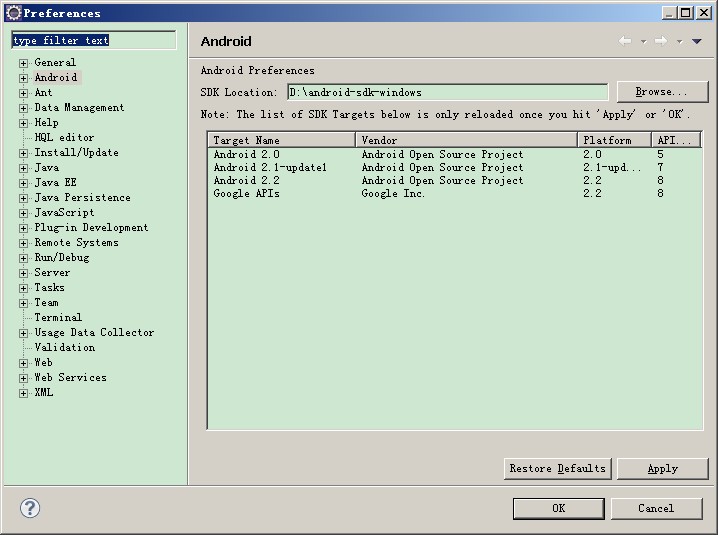
Task: Go forward using the right arrow icon
Action: [661, 41]
